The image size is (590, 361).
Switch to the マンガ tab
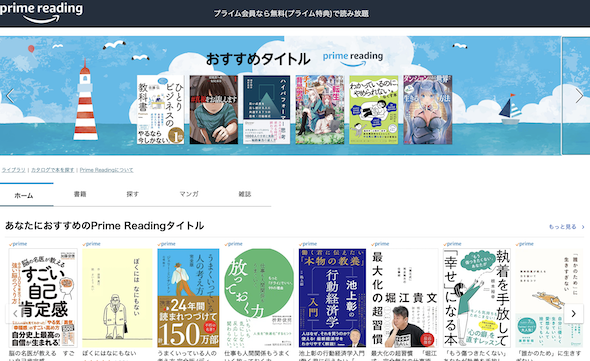tap(189, 194)
